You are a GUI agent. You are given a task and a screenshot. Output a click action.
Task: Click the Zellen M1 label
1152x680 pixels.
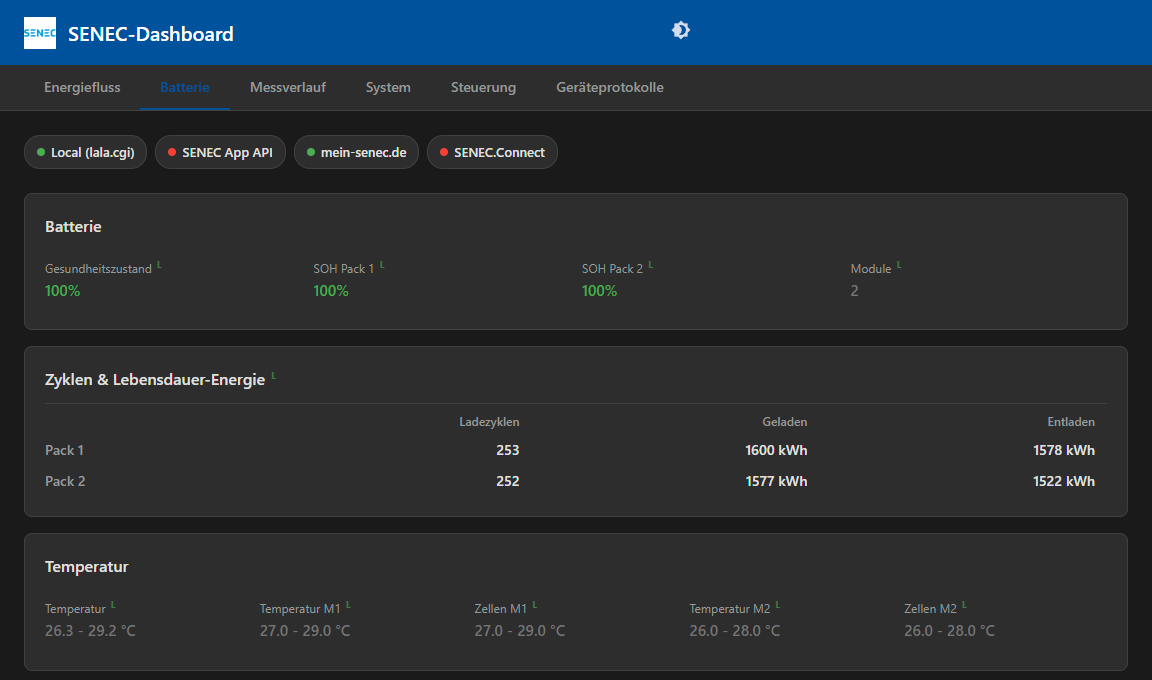tap(500, 609)
